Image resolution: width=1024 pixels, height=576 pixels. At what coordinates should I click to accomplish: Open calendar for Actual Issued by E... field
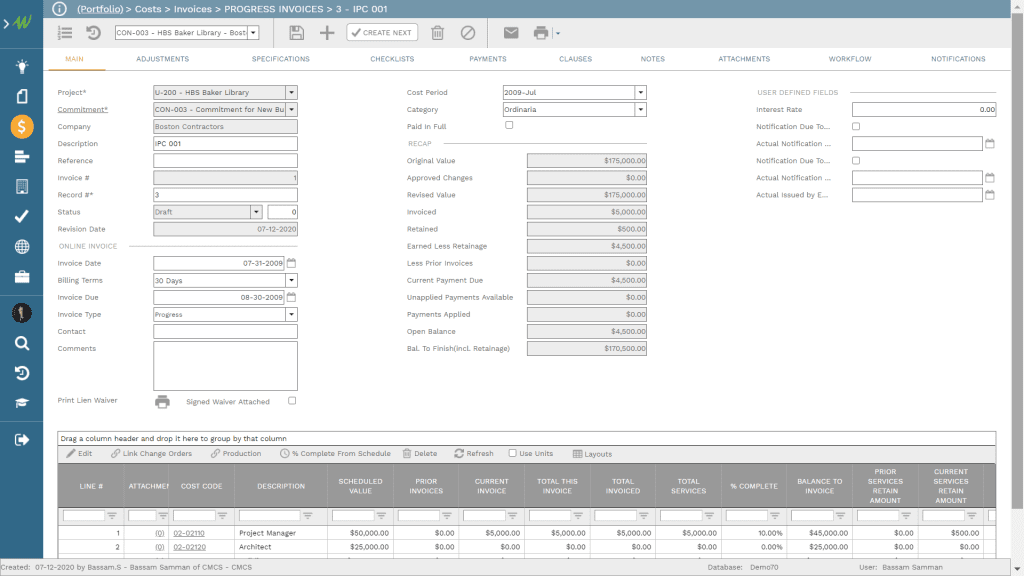click(989, 195)
